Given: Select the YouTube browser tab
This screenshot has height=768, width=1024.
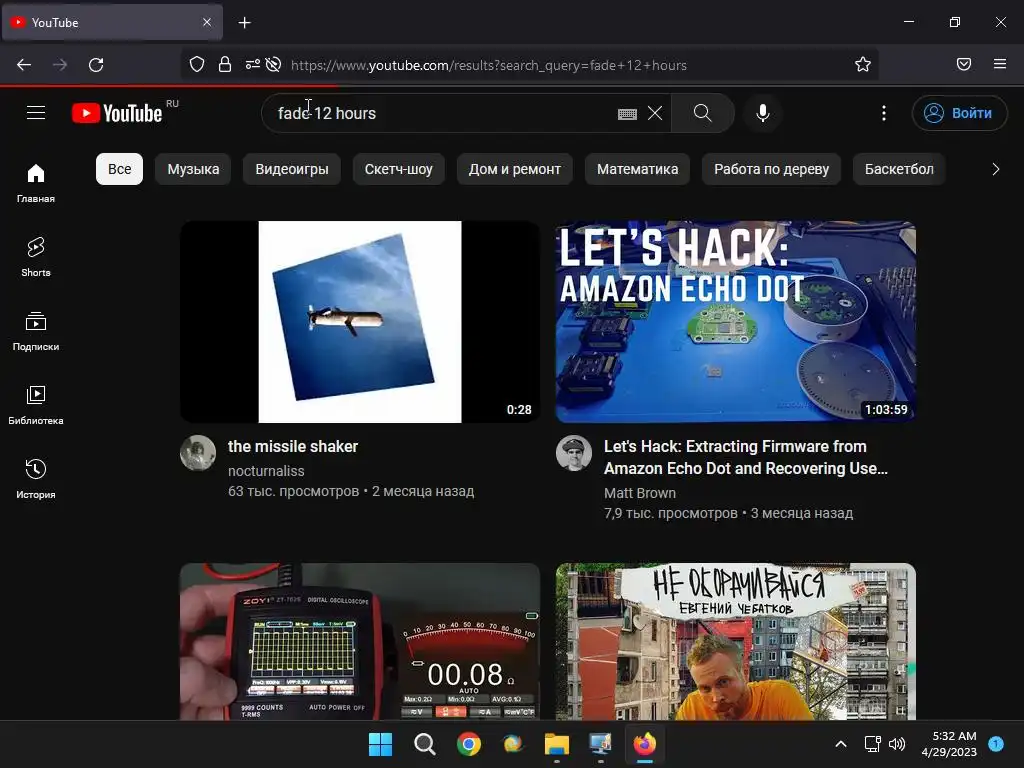Looking at the screenshot, I should click(112, 22).
